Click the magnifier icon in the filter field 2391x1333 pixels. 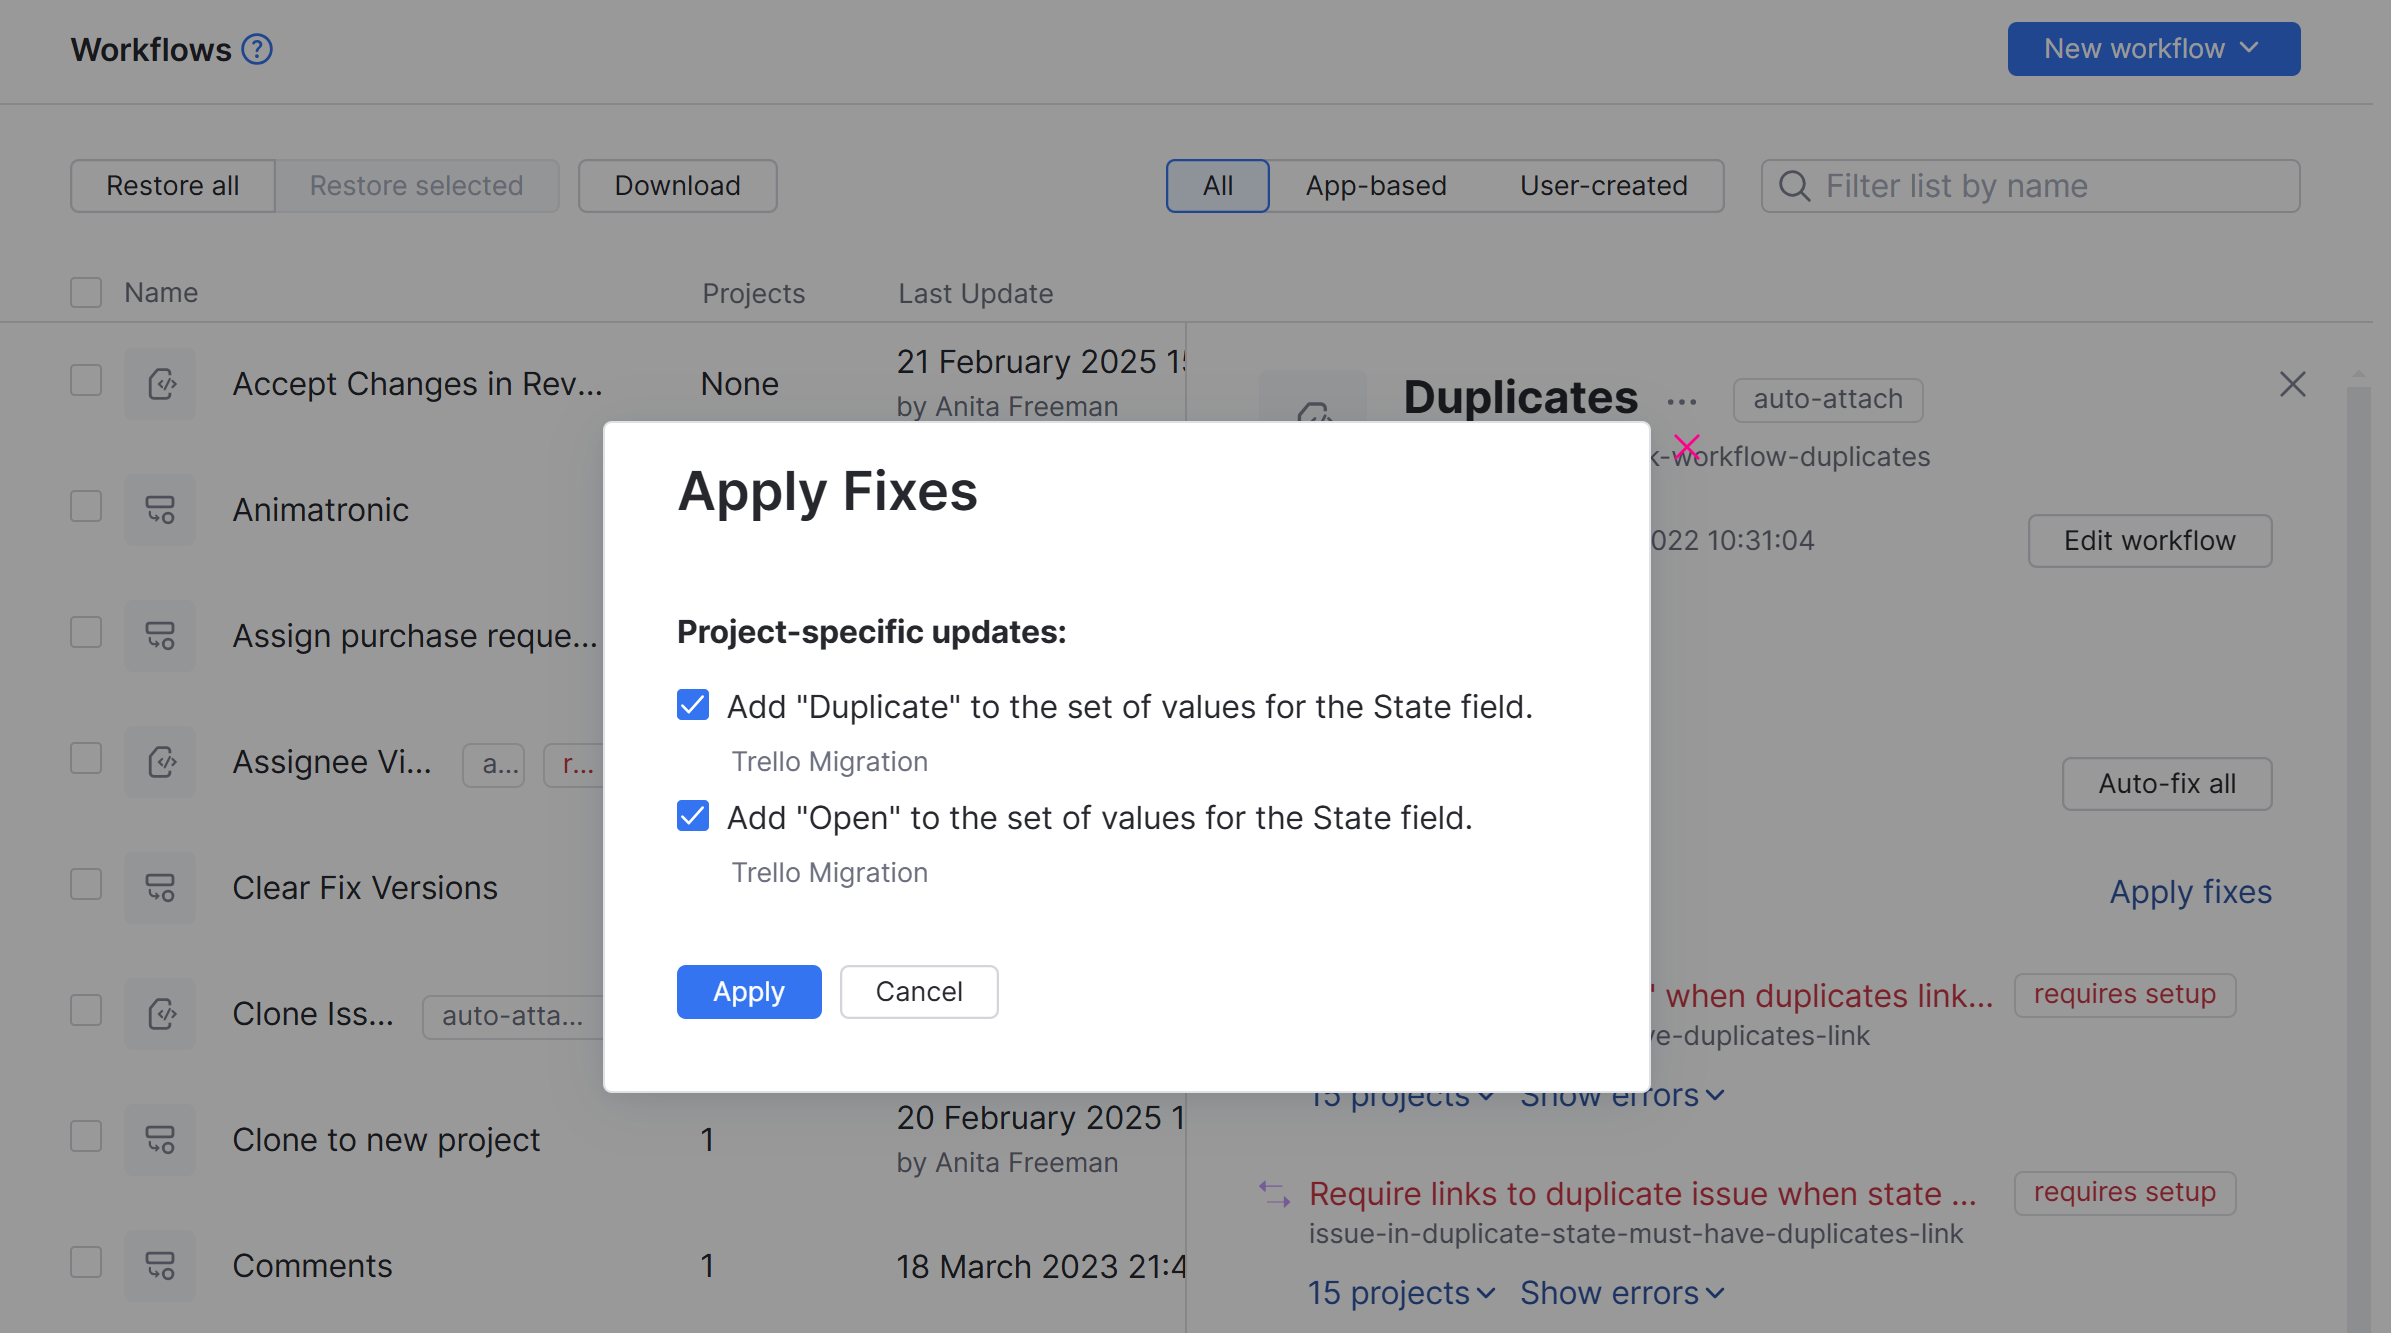click(1794, 185)
